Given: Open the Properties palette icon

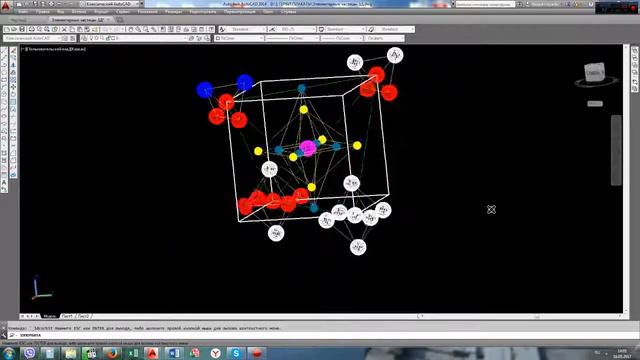Looking at the screenshot, I should 163,29.
